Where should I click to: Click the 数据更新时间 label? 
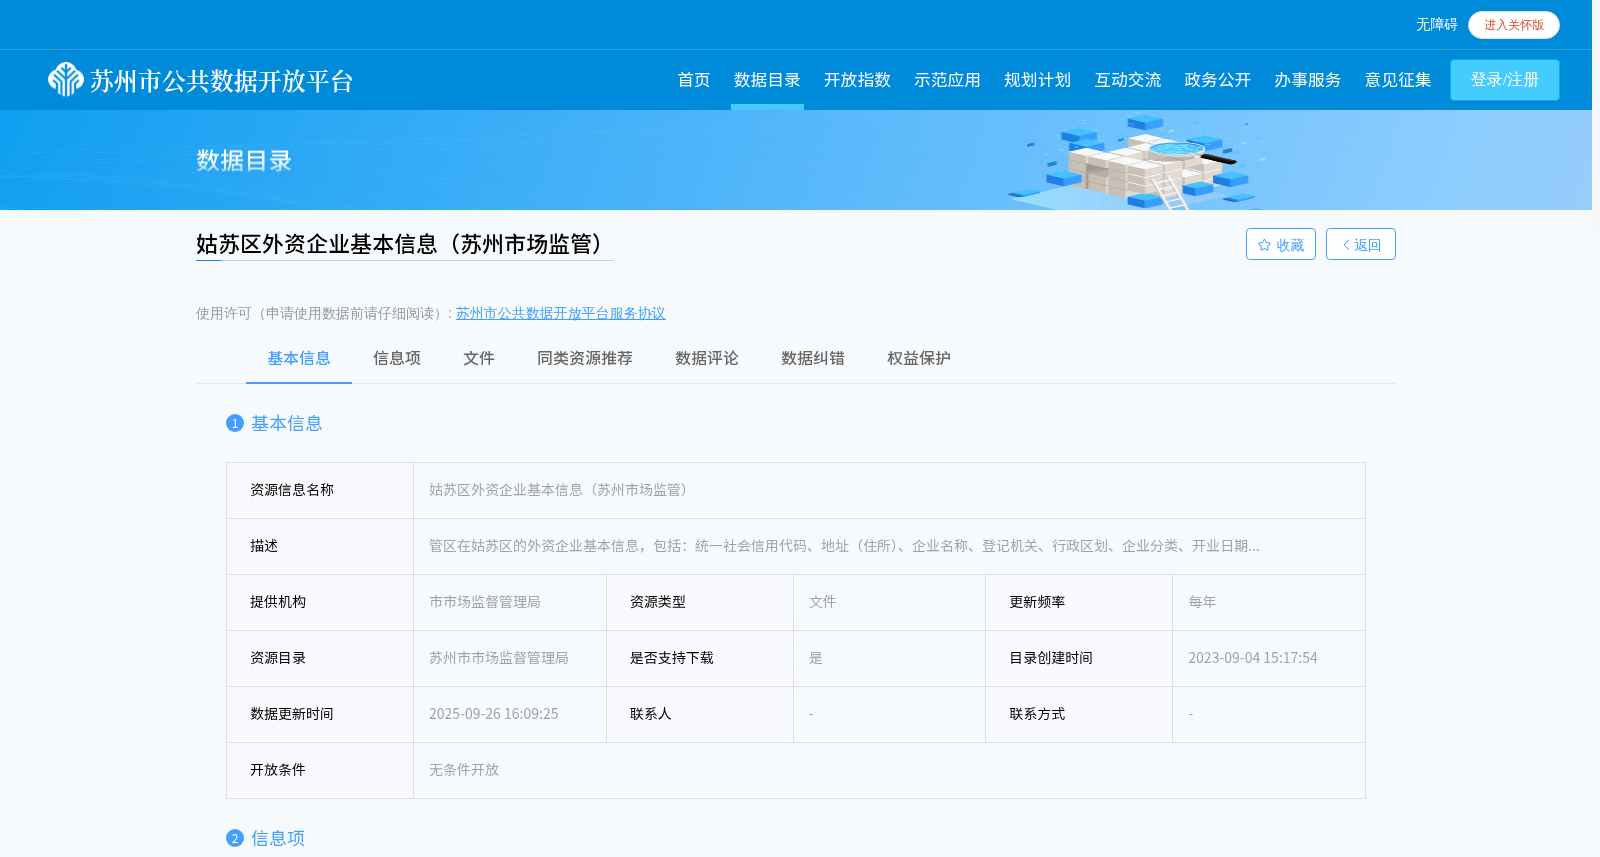point(292,714)
